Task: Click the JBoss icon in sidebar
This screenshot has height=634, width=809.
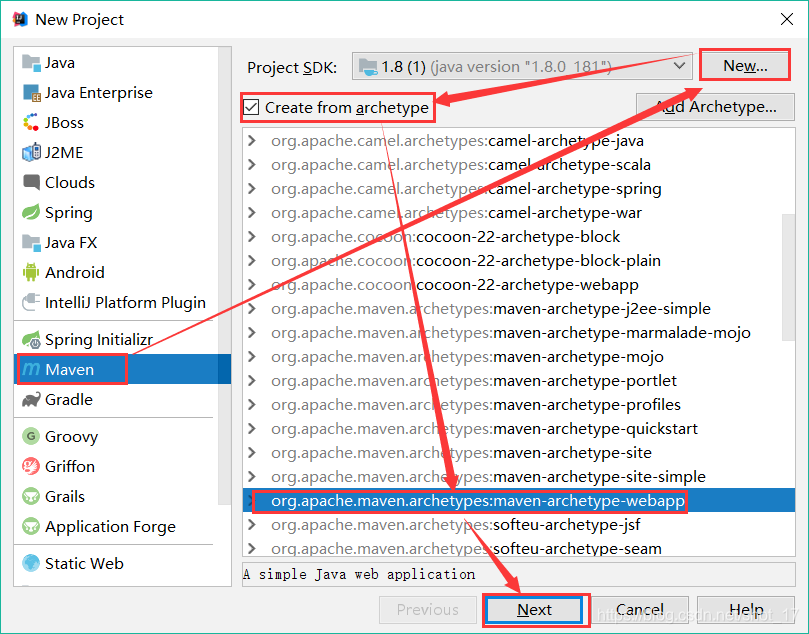Action: [x=31, y=123]
